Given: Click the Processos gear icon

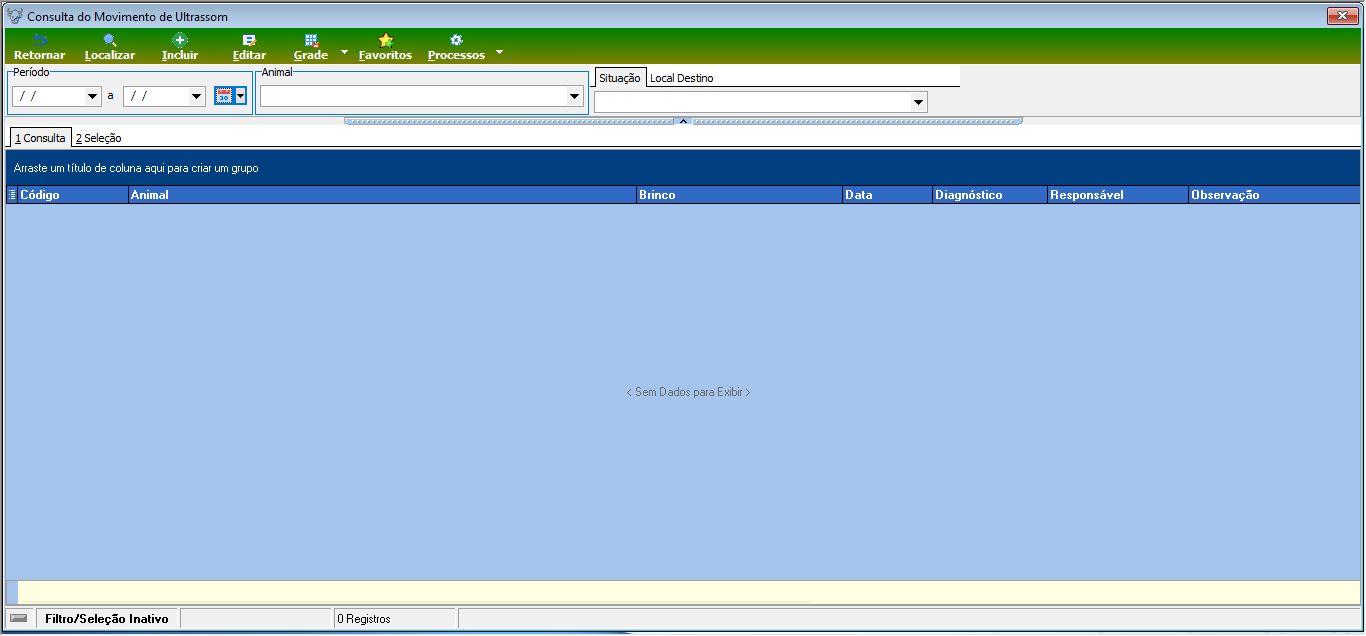Looking at the screenshot, I should pos(456,40).
